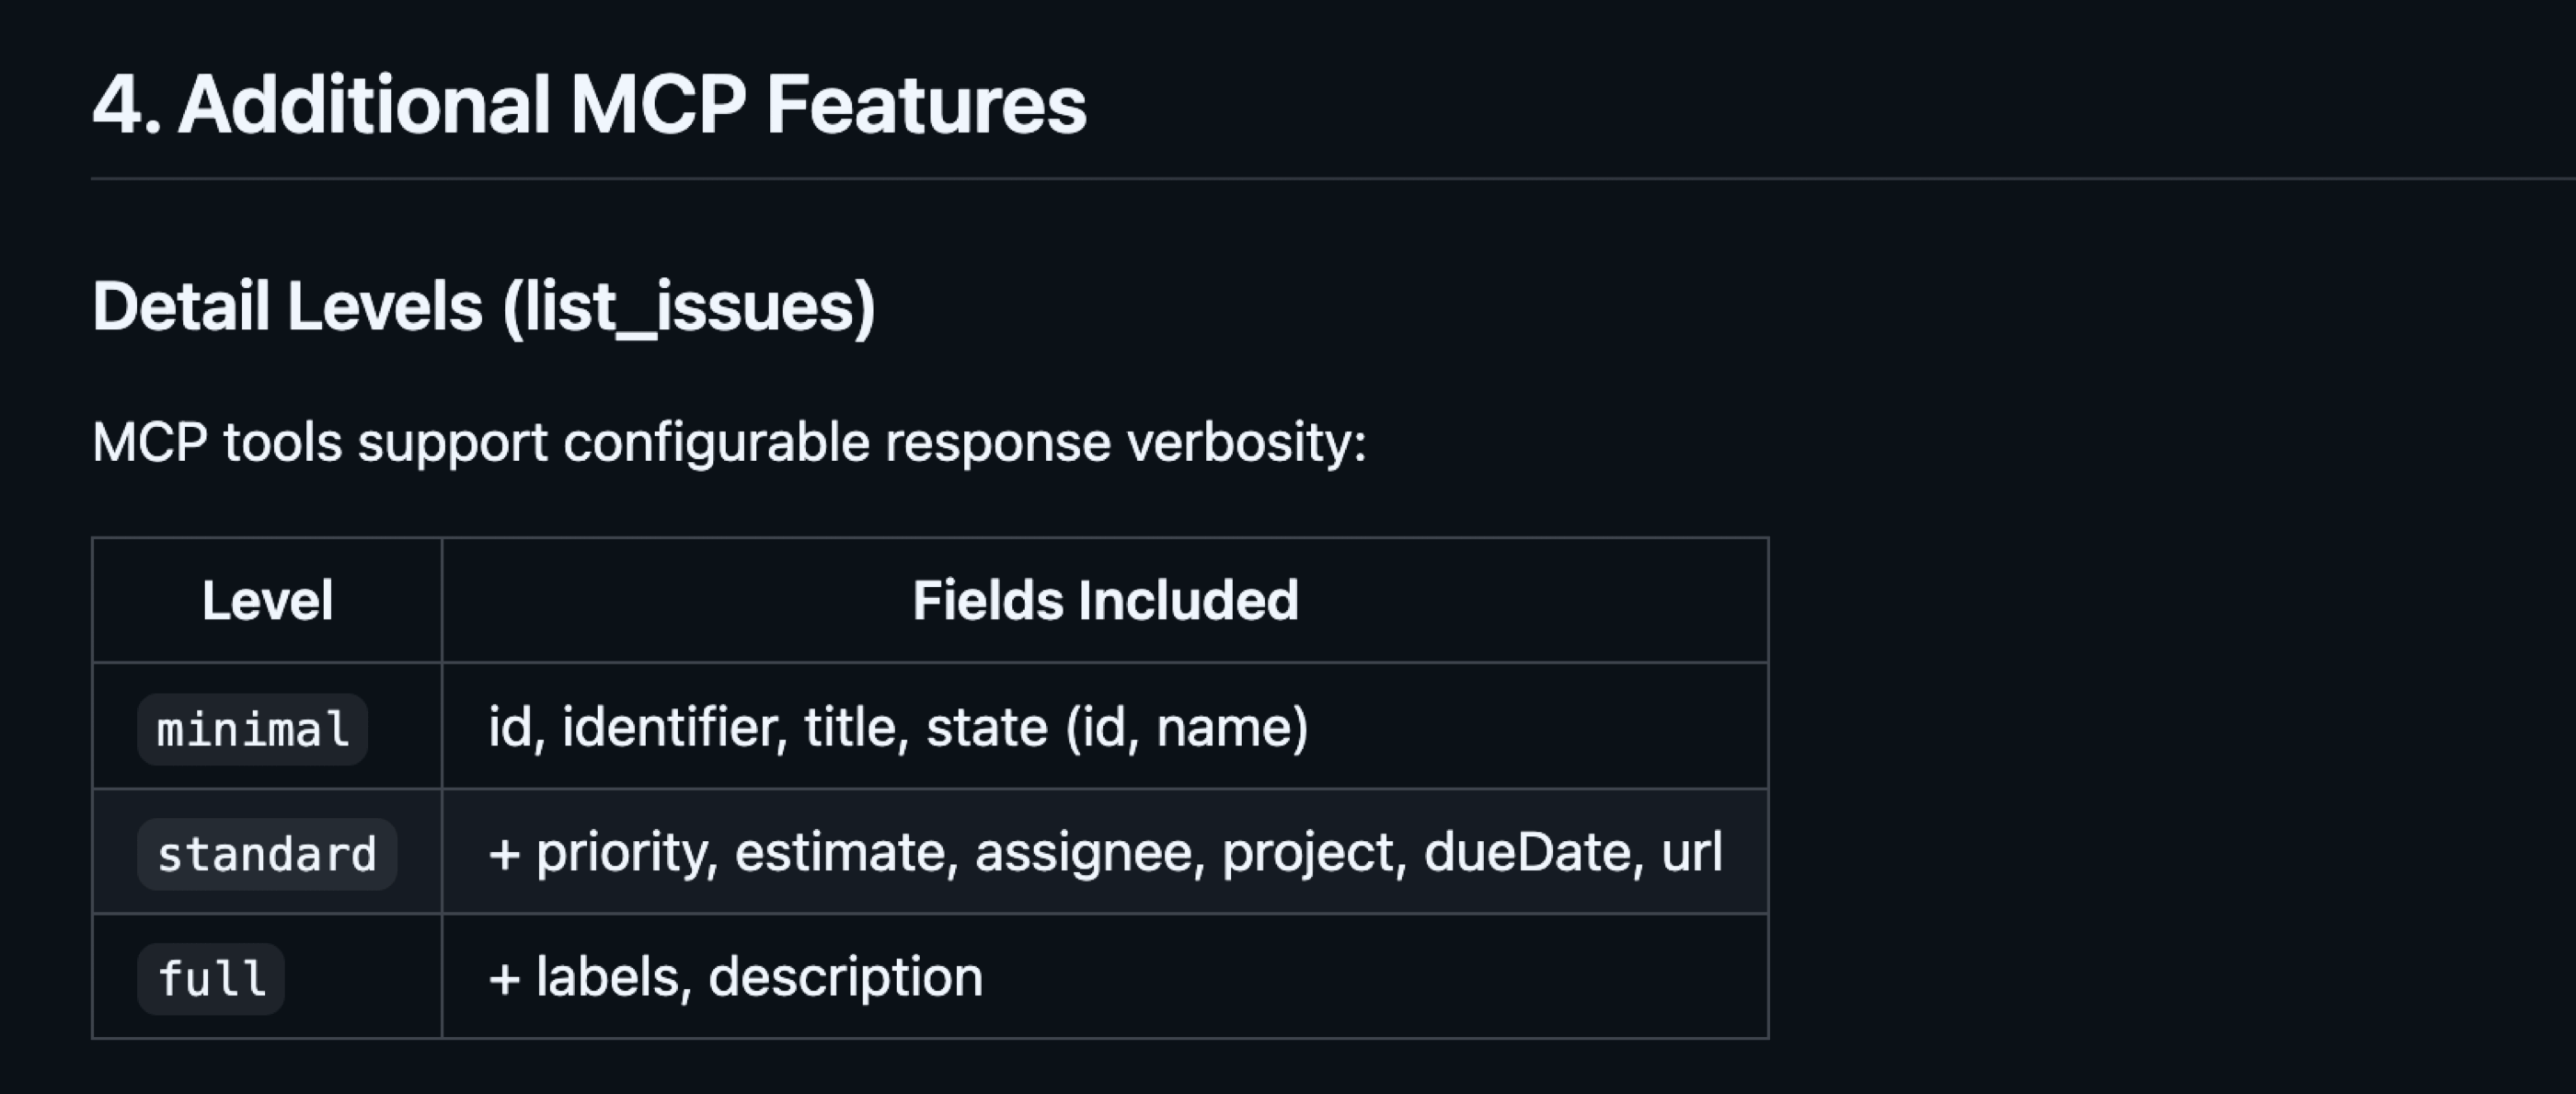Click the "full" code label

(x=211, y=978)
